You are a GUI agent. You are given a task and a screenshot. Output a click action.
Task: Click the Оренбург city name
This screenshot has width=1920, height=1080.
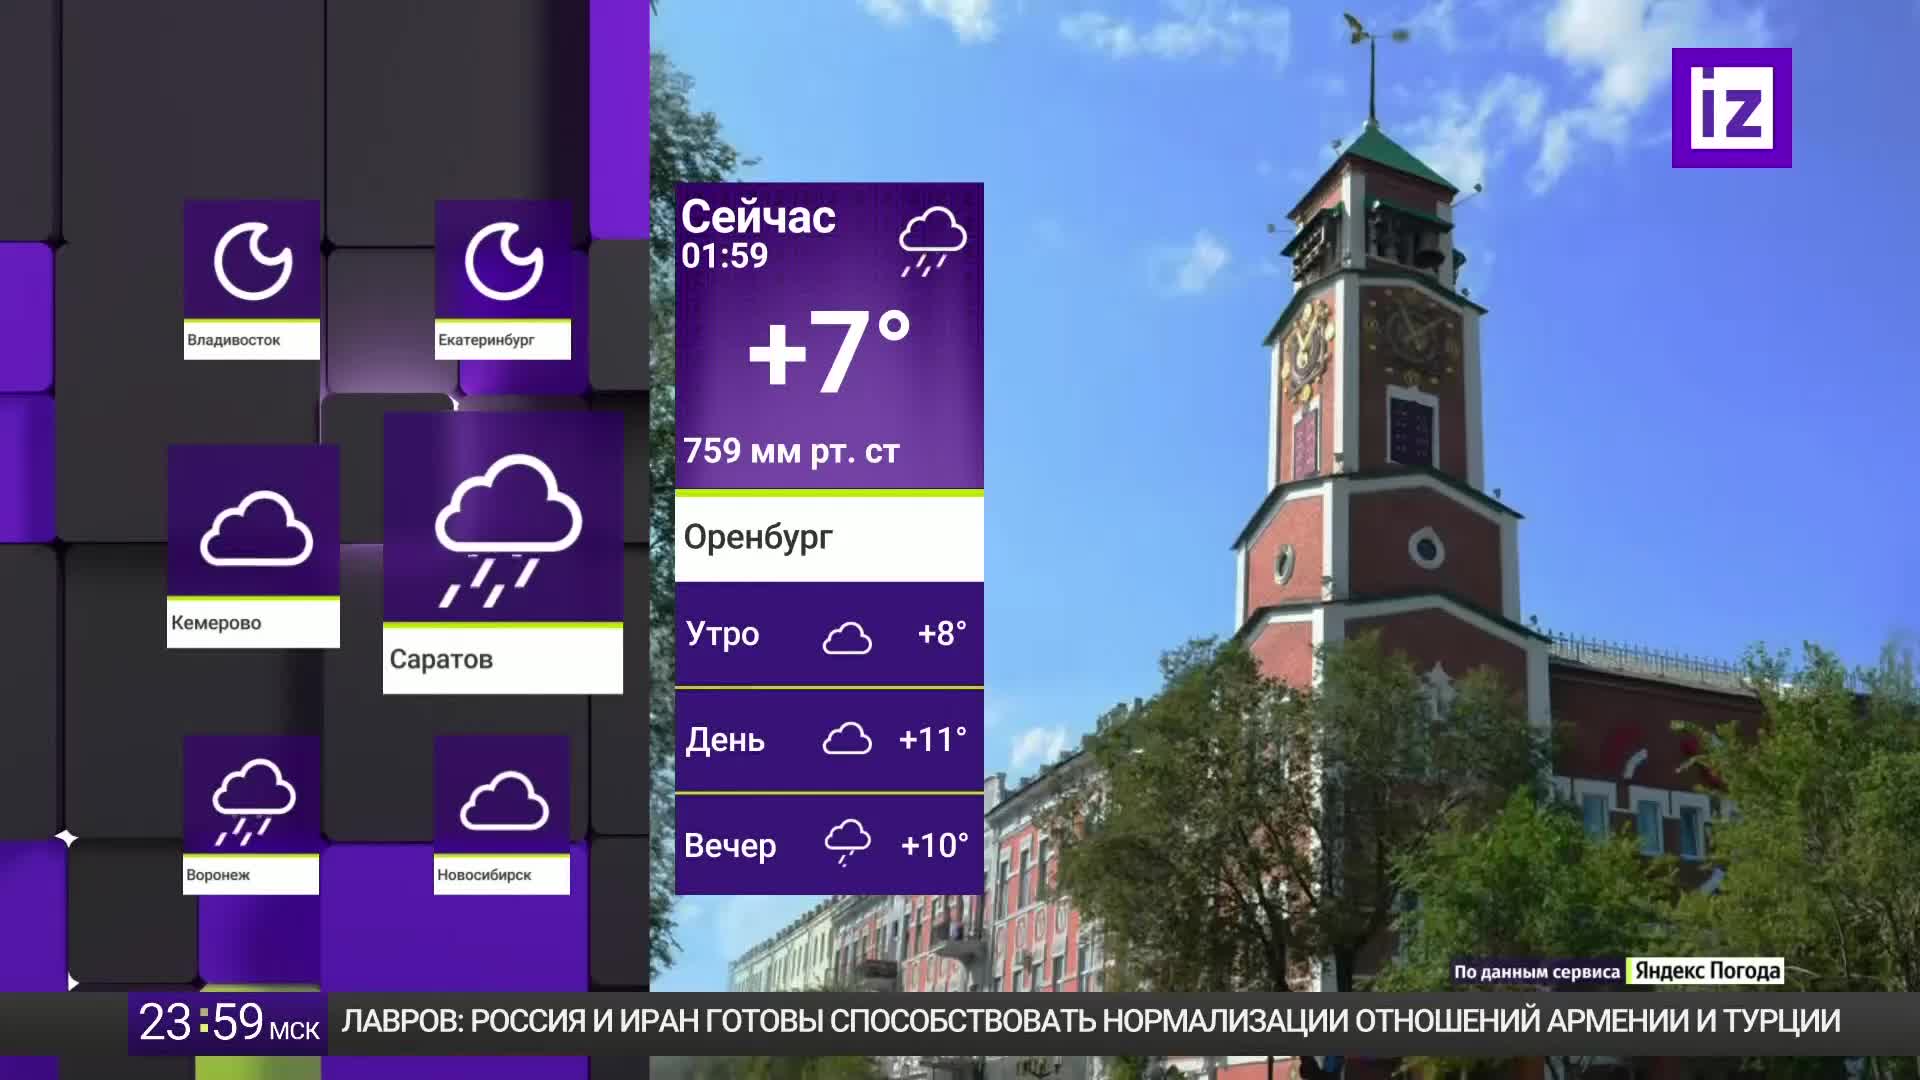pos(758,538)
